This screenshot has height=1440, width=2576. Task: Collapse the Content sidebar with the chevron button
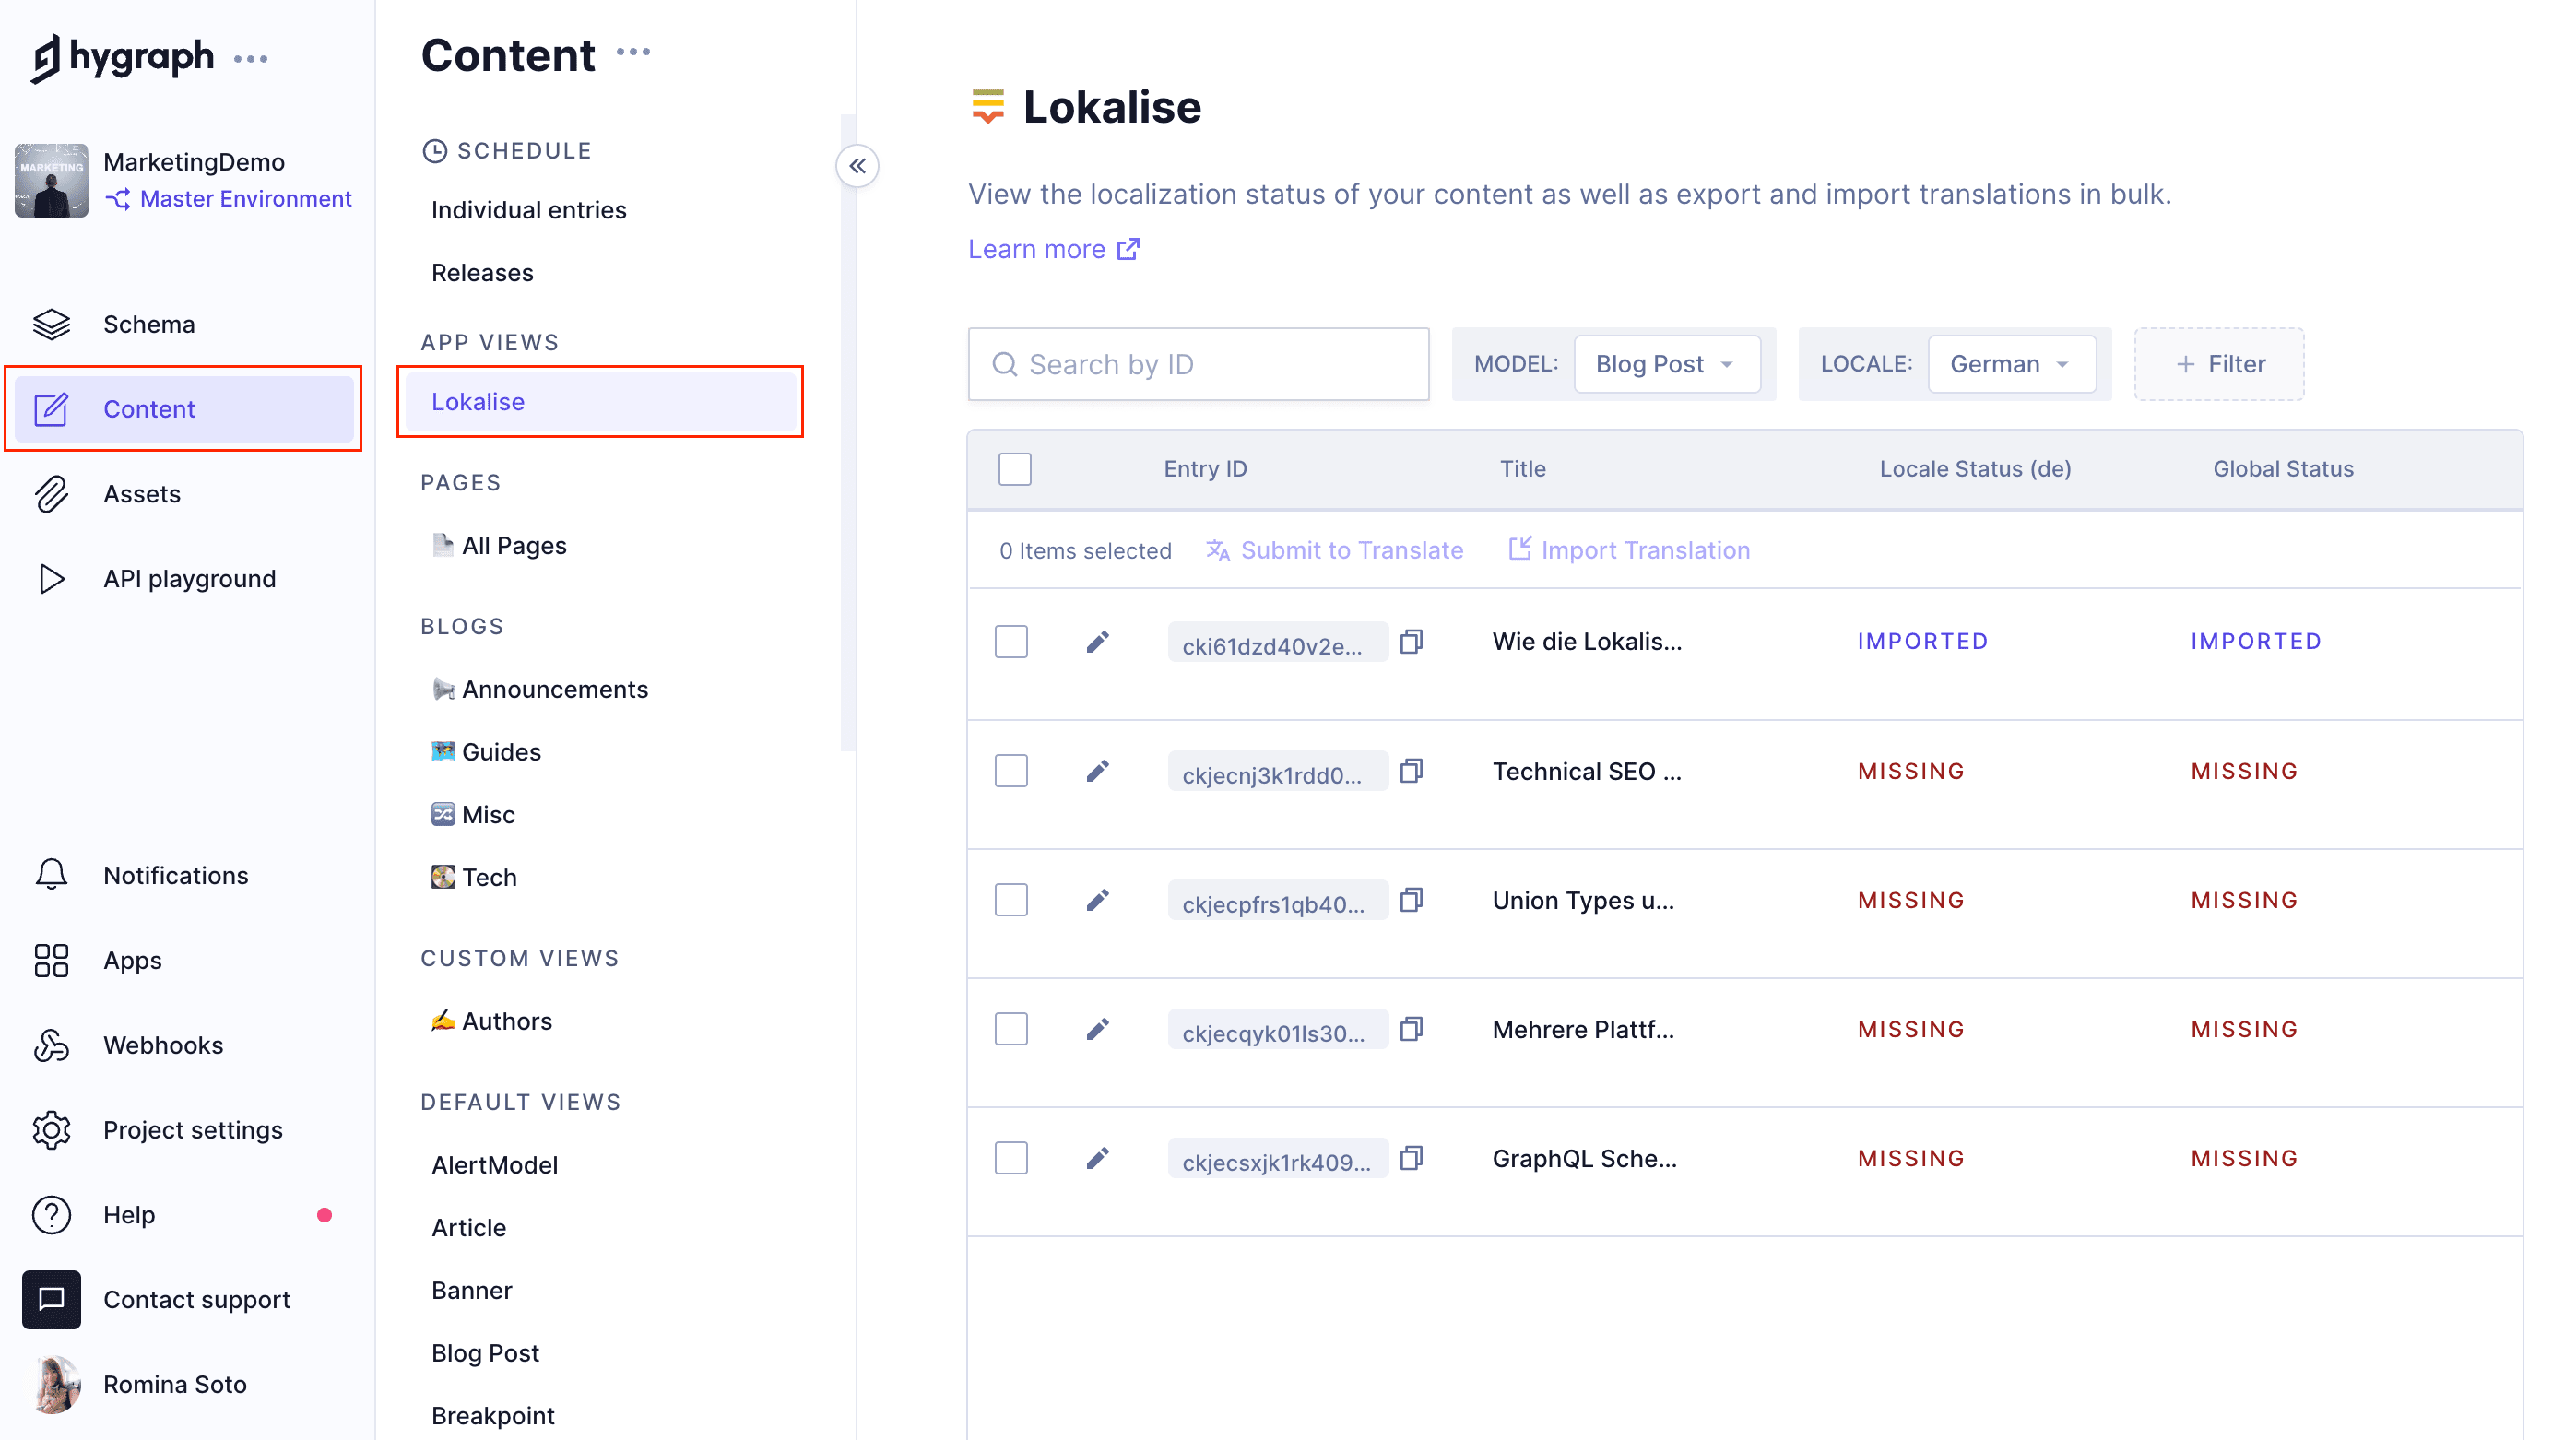point(858,166)
